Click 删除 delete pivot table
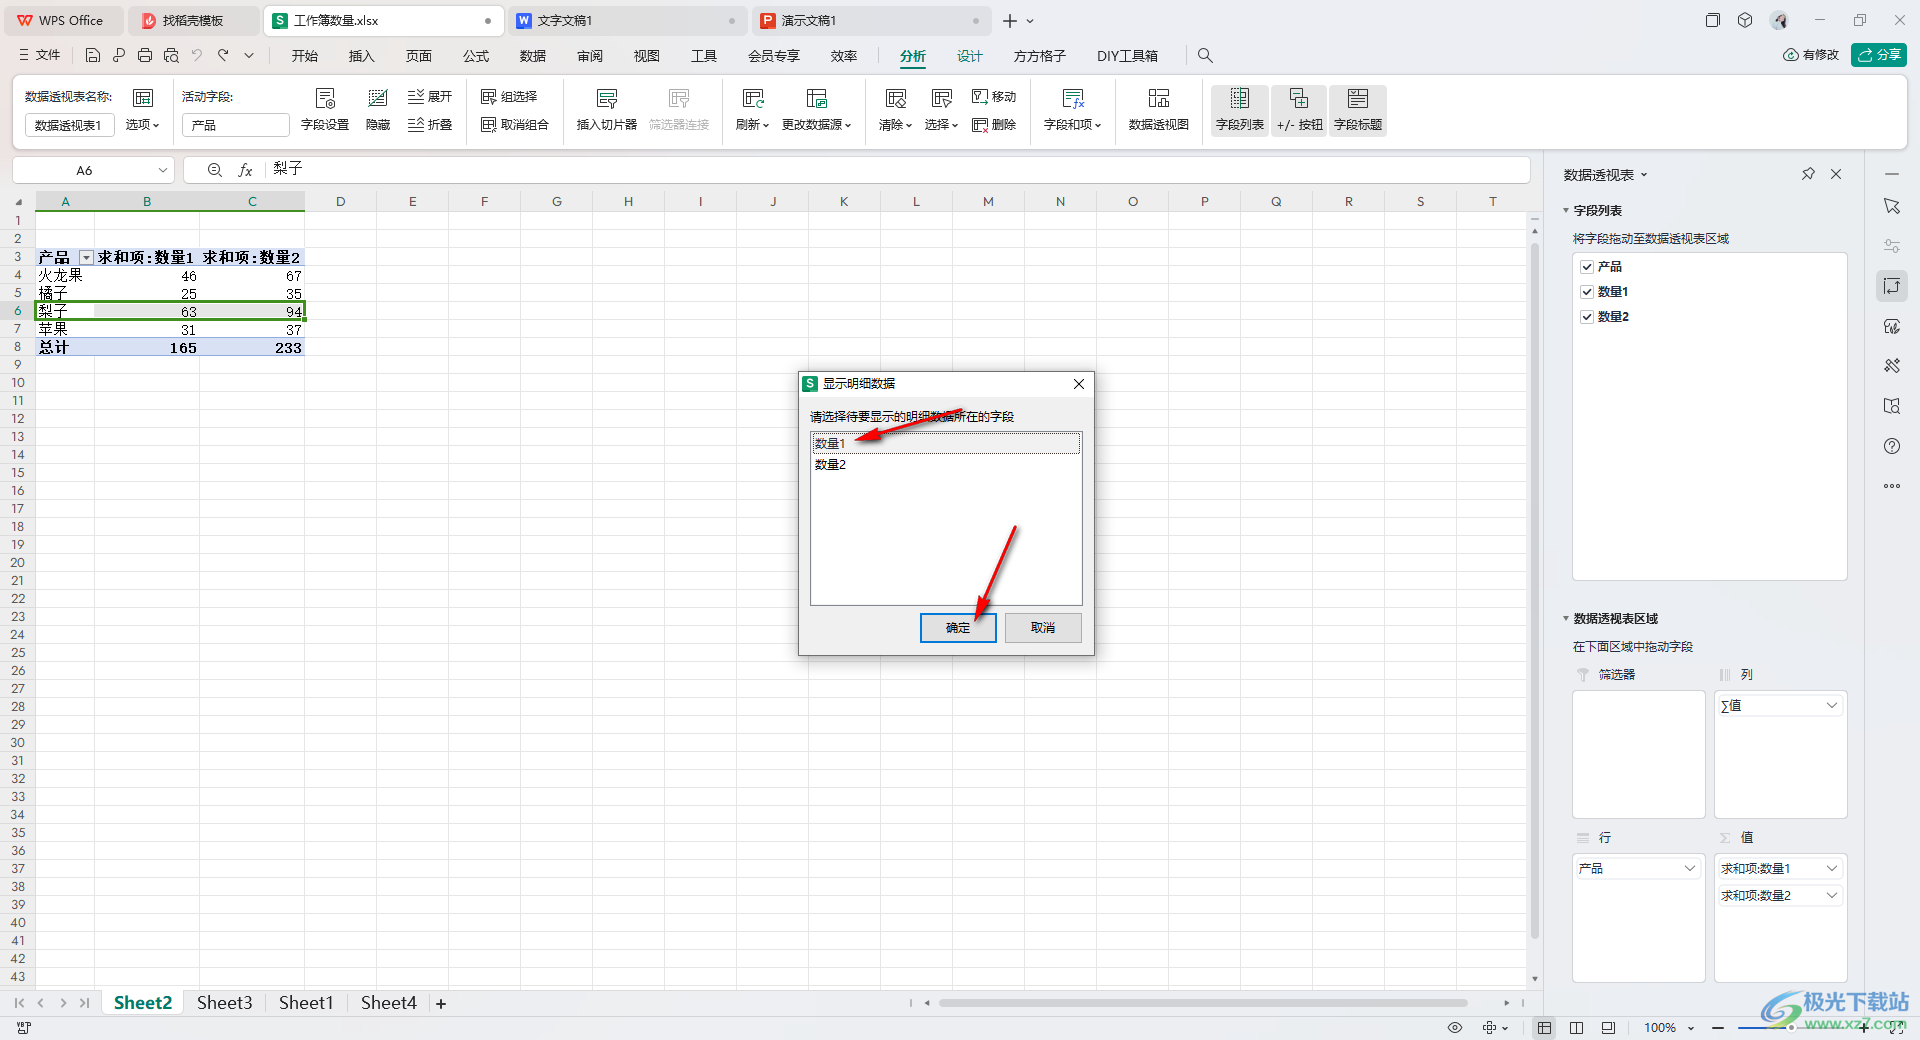 click(994, 125)
